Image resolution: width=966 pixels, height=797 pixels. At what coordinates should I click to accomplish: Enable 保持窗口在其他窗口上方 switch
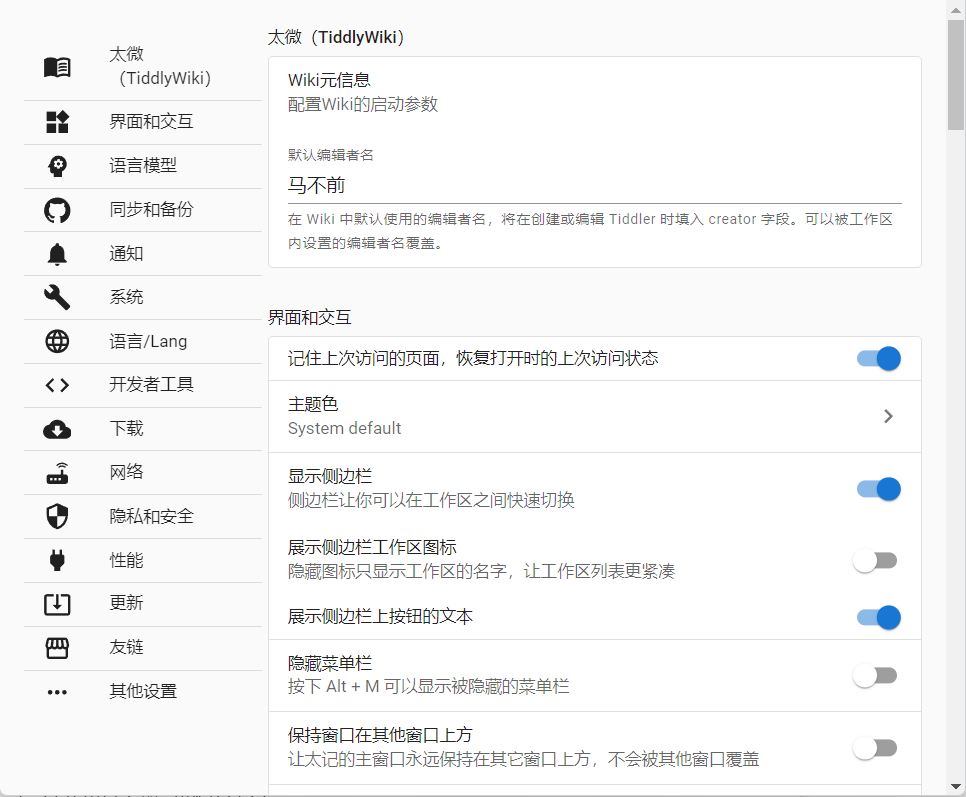[875, 748]
